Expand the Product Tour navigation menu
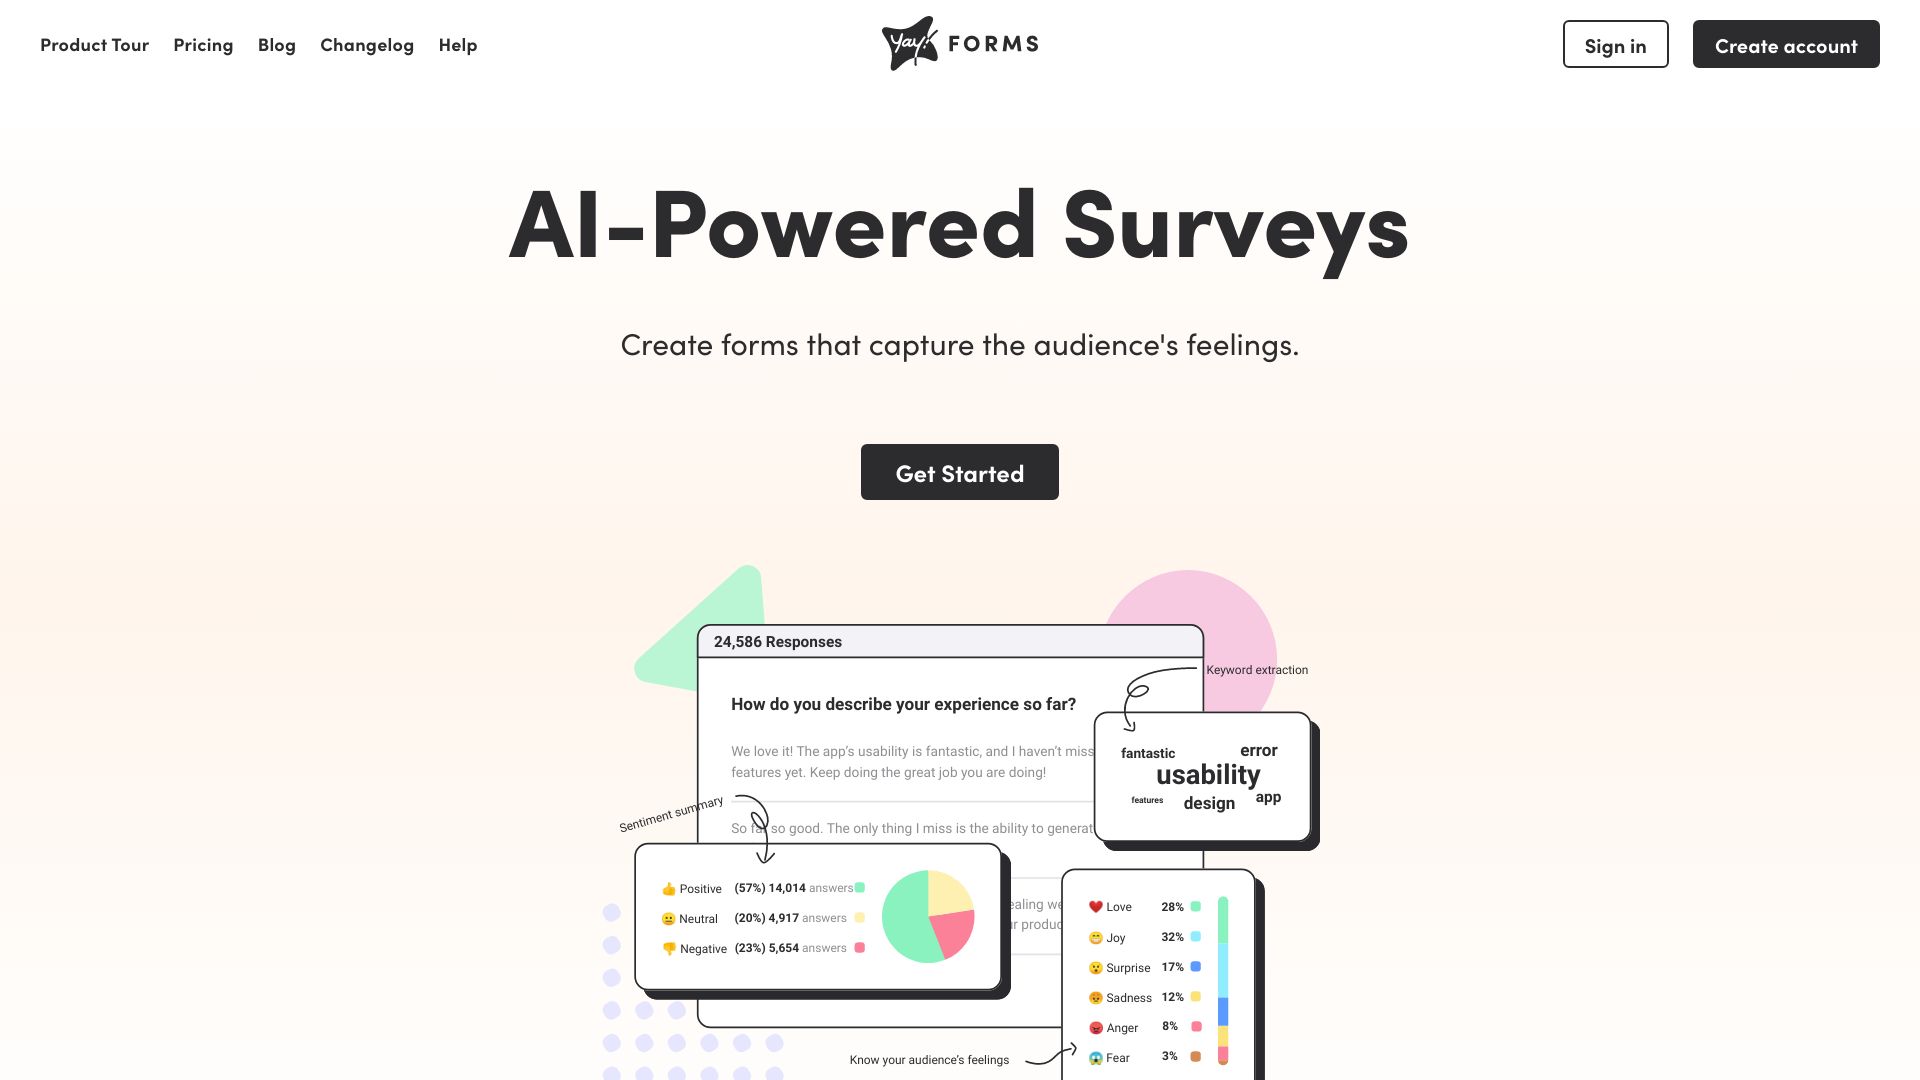The height and width of the screenshot is (1080, 1920). pyautogui.click(x=95, y=44)
